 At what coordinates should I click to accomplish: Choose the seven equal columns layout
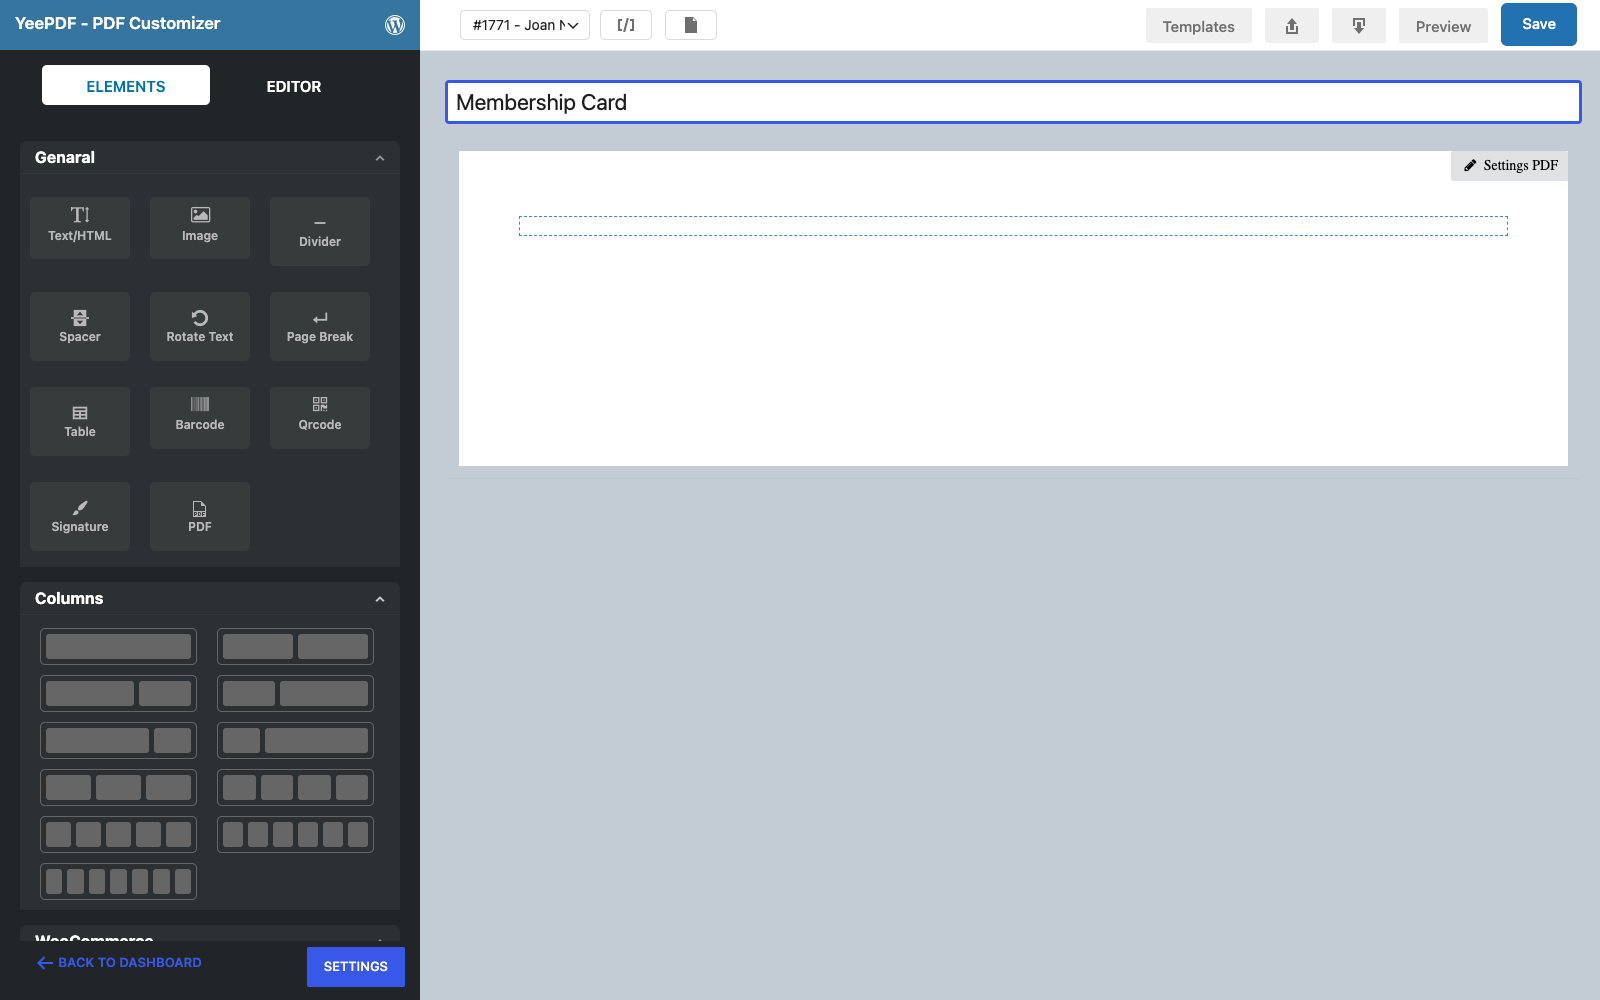(118, 881)
